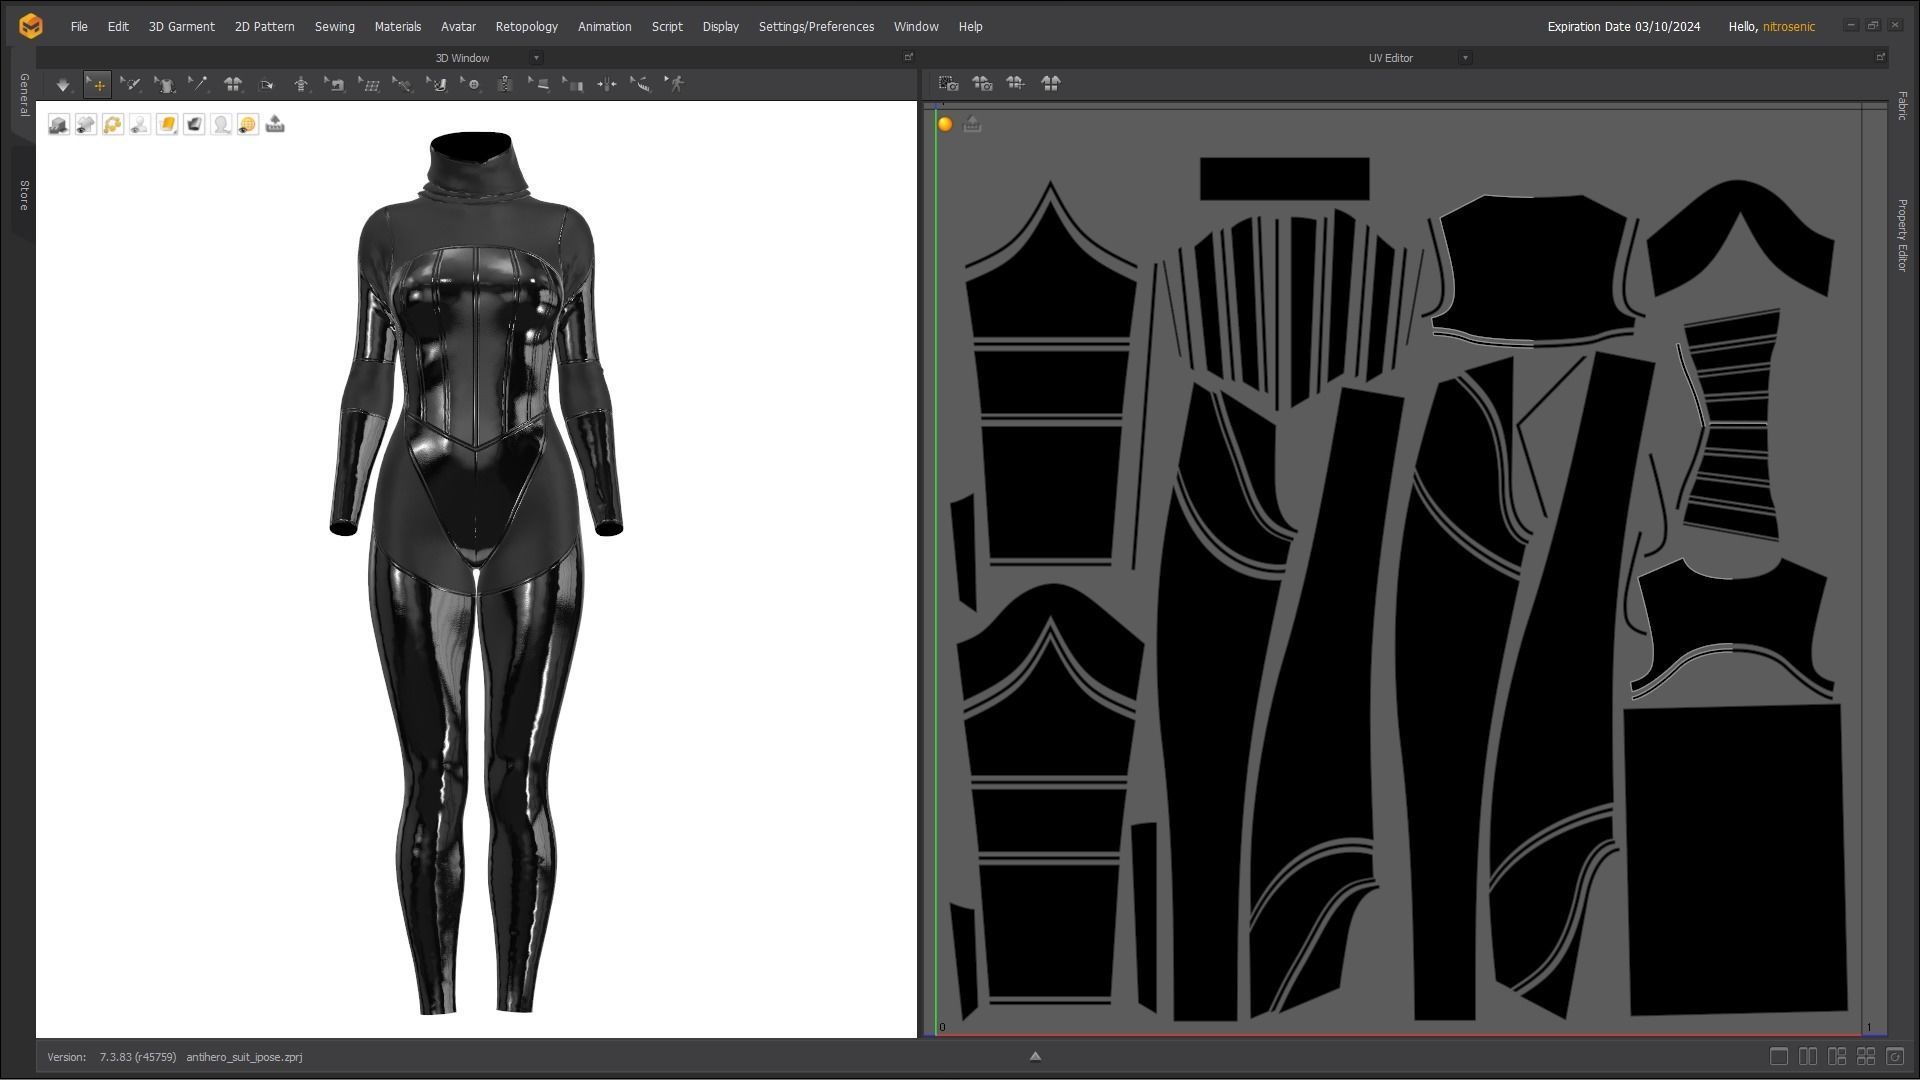Open the File menu
Viewport: 1920px width, 1080px height.
click(x=79, y=27)
